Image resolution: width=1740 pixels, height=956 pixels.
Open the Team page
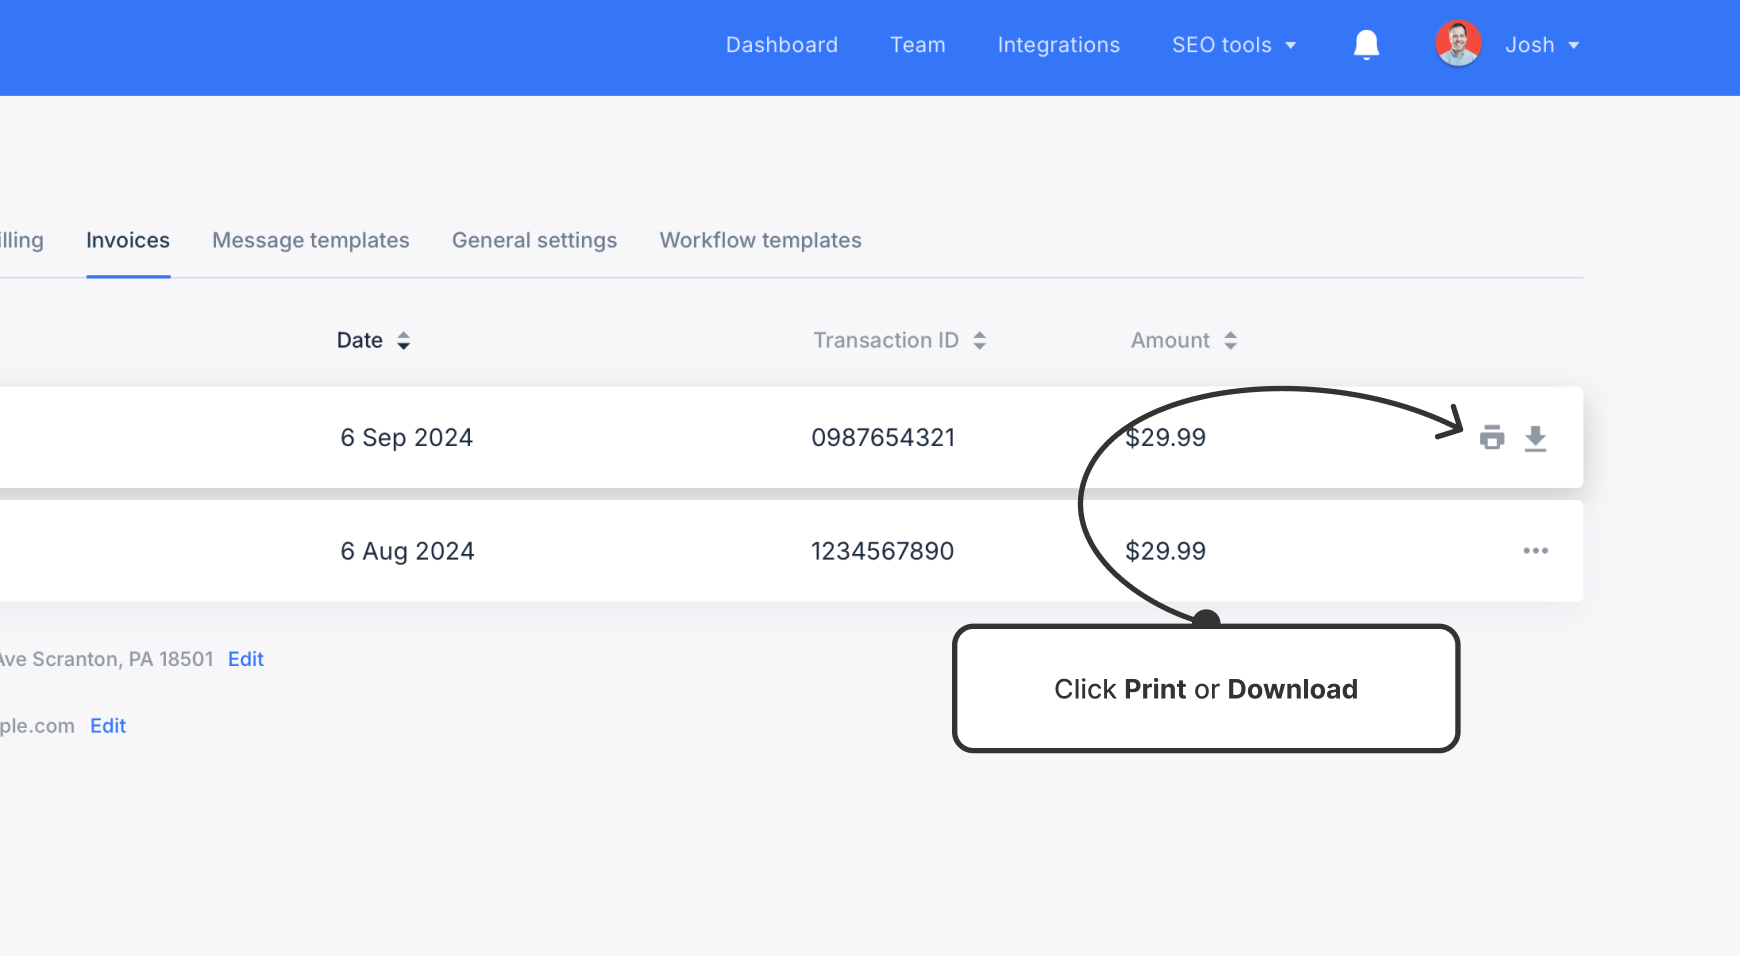pos(918,45)
